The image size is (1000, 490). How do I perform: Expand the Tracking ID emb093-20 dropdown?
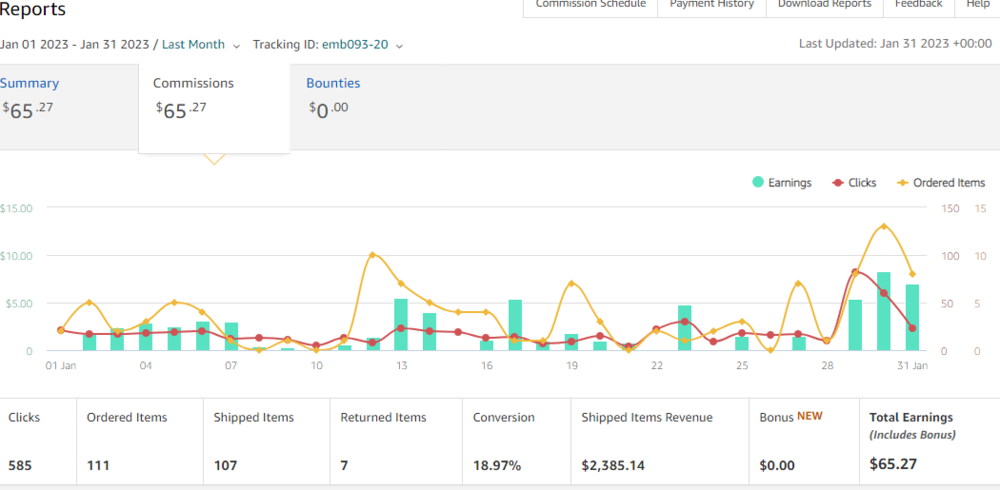point(328,45)
